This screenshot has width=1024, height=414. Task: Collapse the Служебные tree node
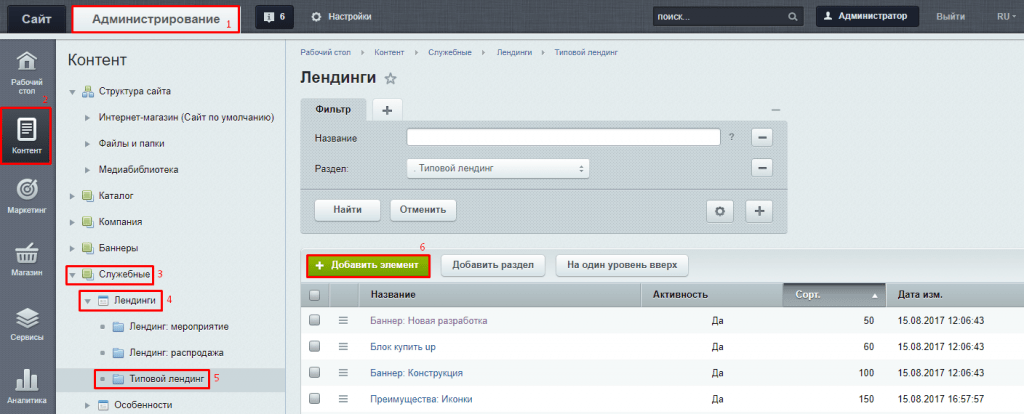tap(73, 273)
